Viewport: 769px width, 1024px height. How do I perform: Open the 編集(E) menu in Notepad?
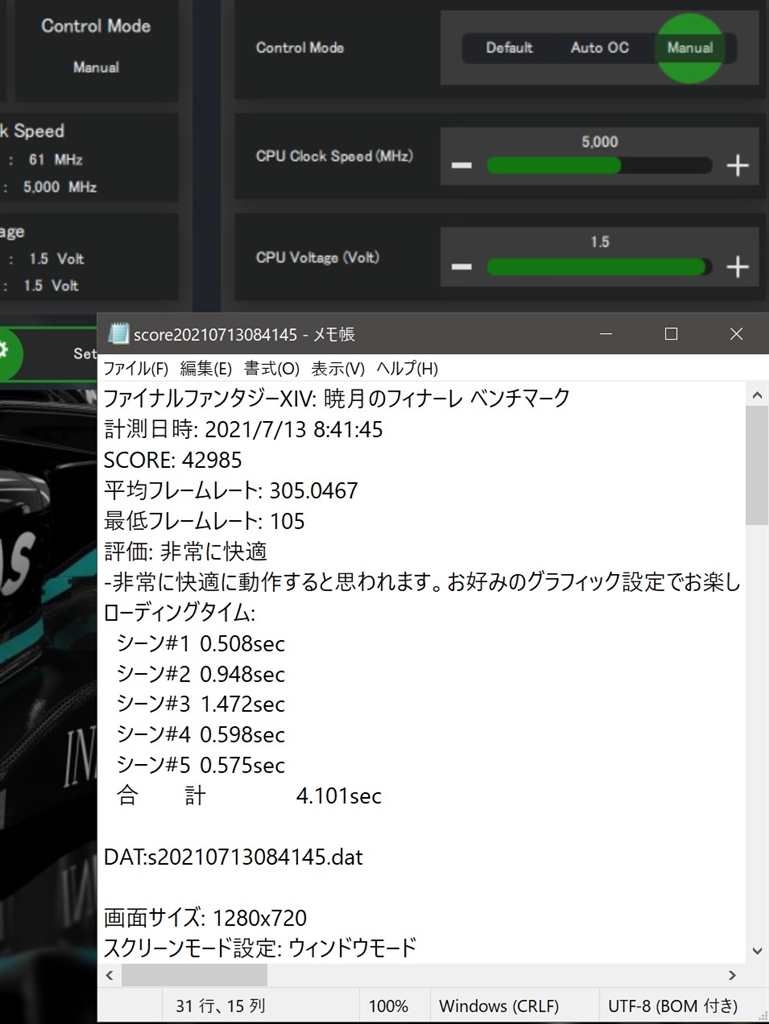tap(206, 368)
